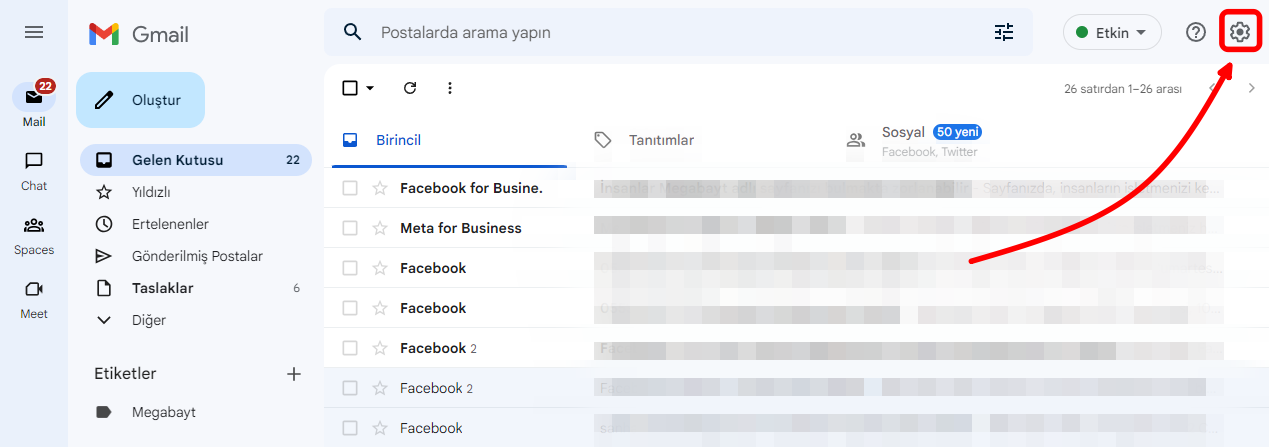Click the Refresh inbox icon
The image size is (1269, 447).
(x=410, y=88)
